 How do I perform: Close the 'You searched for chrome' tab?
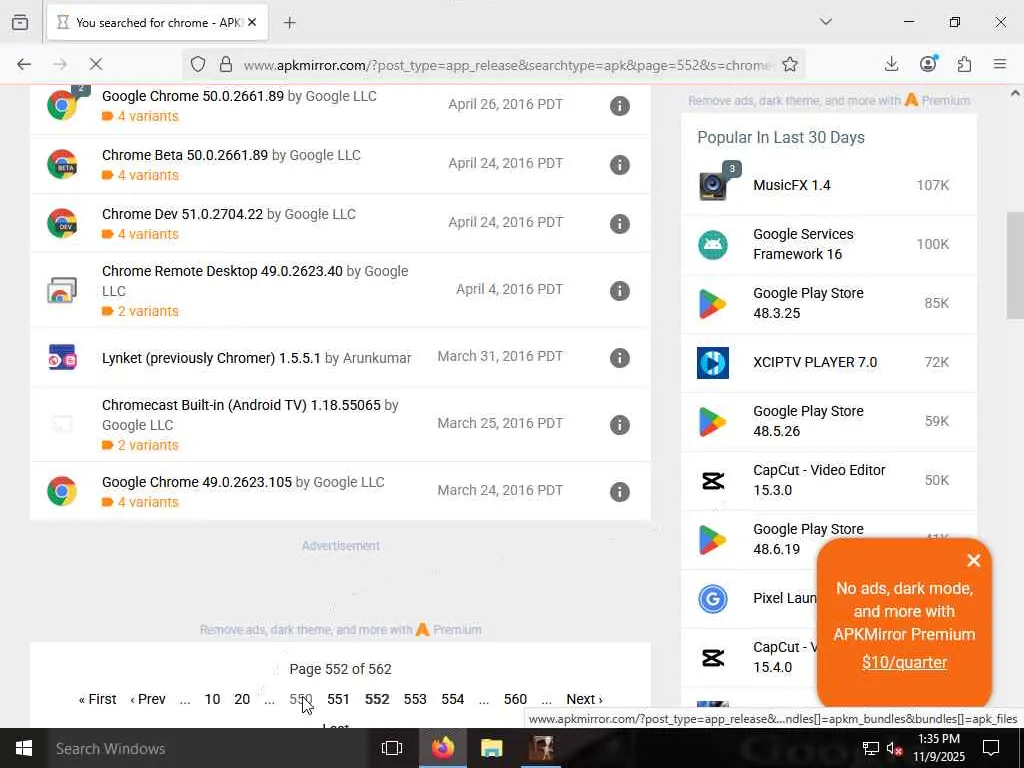click(x=252, y=22)
